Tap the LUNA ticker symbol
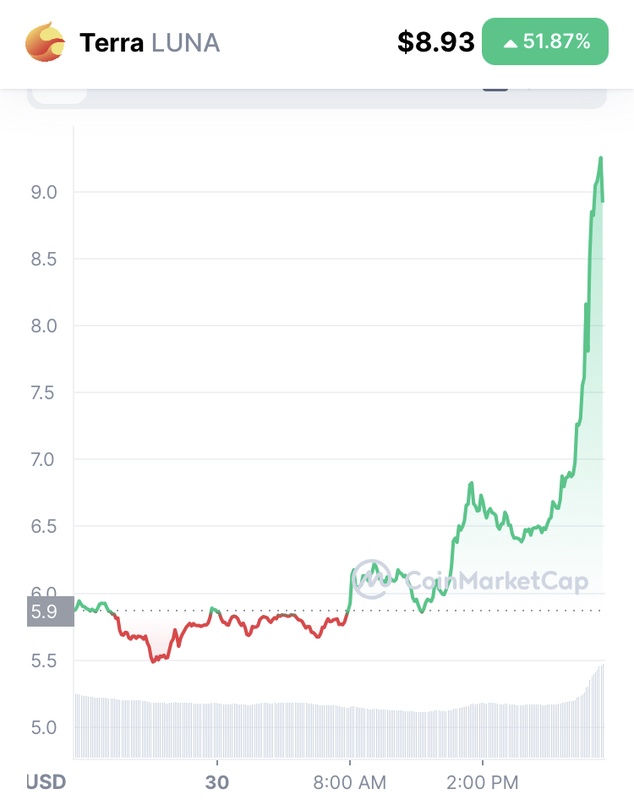 tap(185, 43)
